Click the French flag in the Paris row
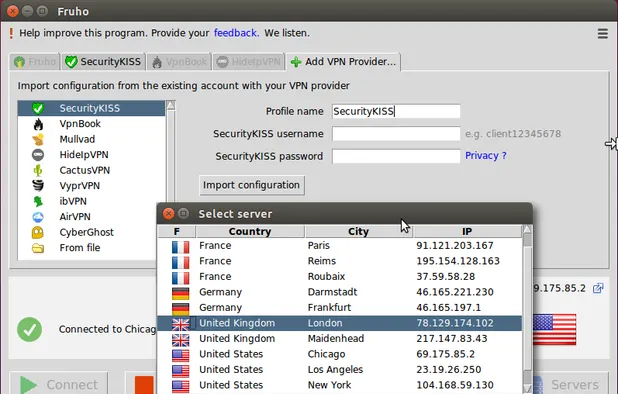 click(181, 247)
